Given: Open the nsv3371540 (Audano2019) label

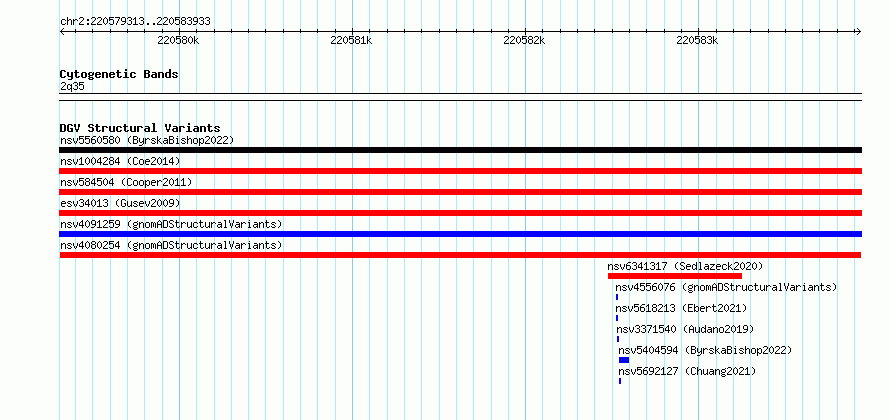Looking at the screenshot, I should pos(685,329).
